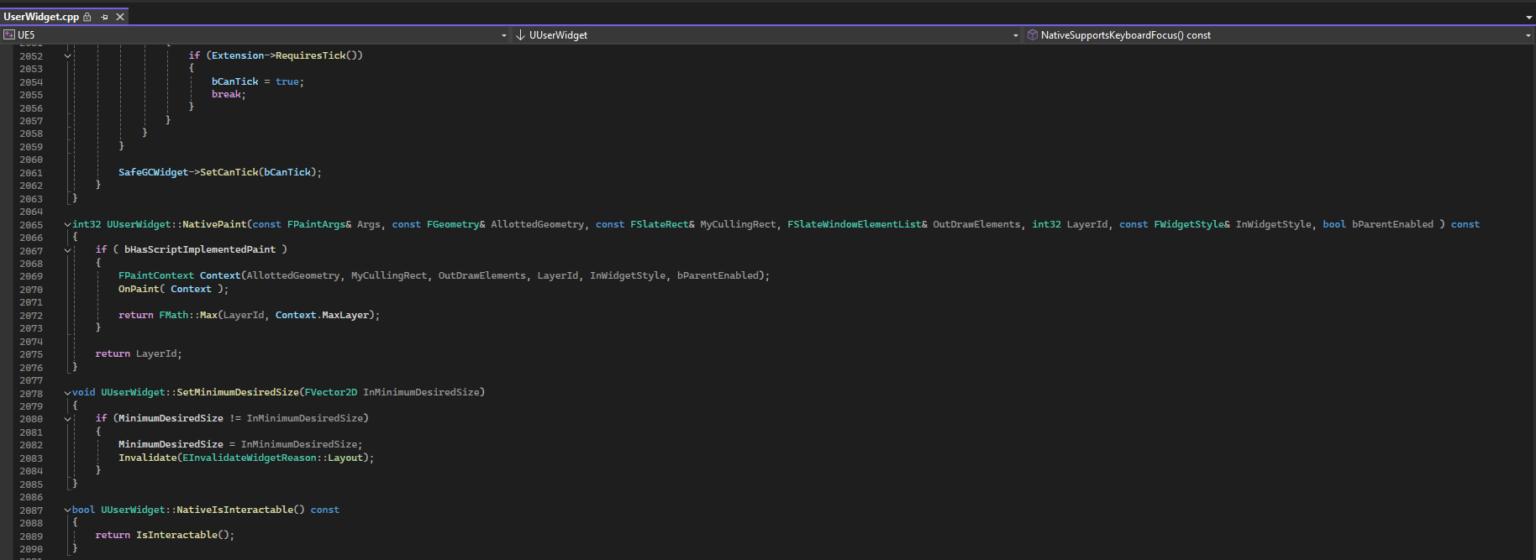Screen dimensions: 1536x560
Task: Collapse the if MinimumDesiredSize != block
Action: [68, 418]
